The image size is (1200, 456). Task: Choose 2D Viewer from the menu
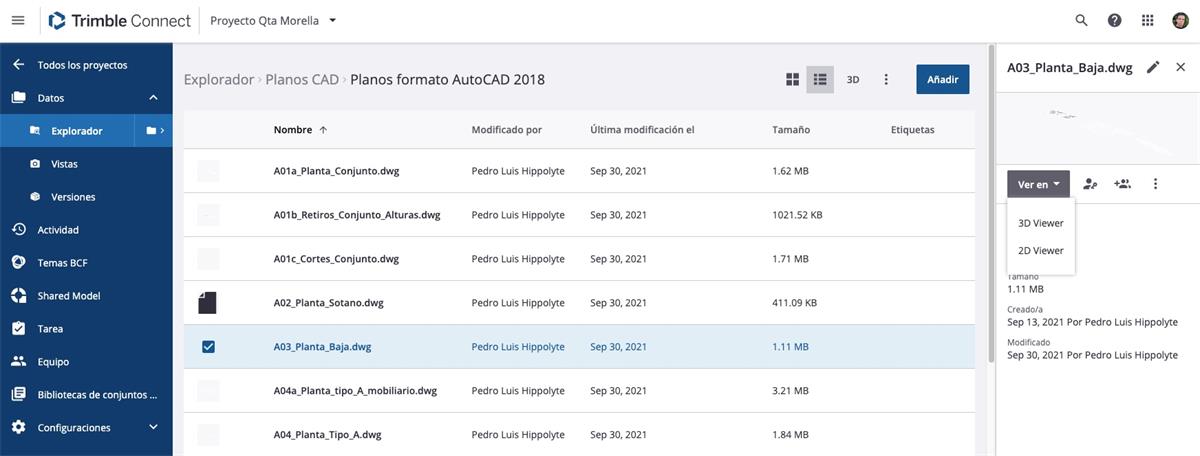point(1040,251)
